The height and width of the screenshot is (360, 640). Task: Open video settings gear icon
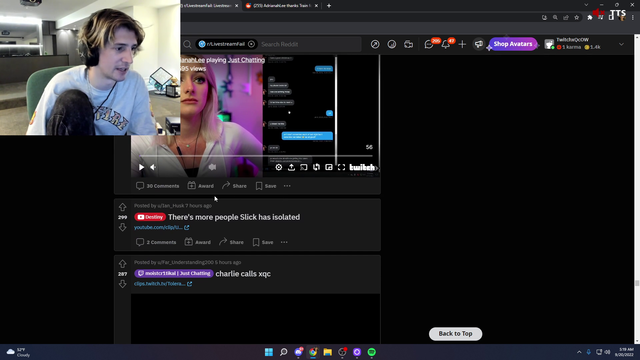(278, 167)
